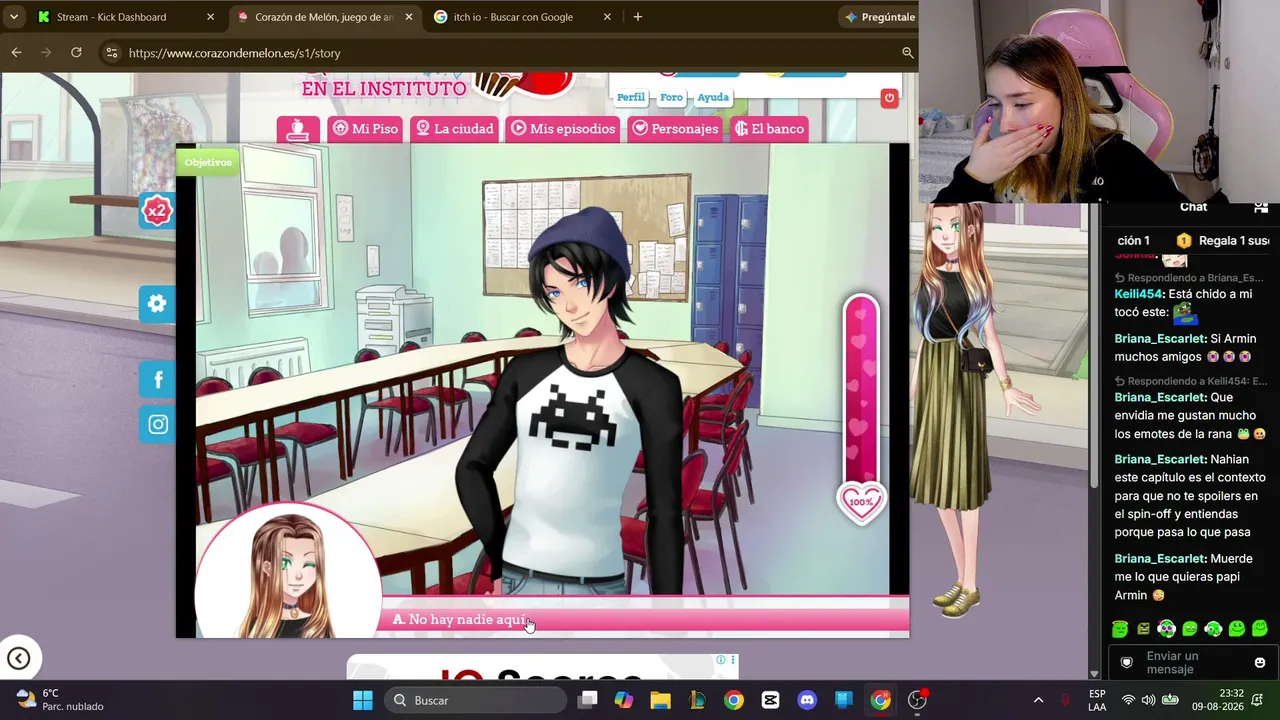This screenshot has height=720, width=1280.
Task: Open Mis episodios menu
Action: click(563, 129)
